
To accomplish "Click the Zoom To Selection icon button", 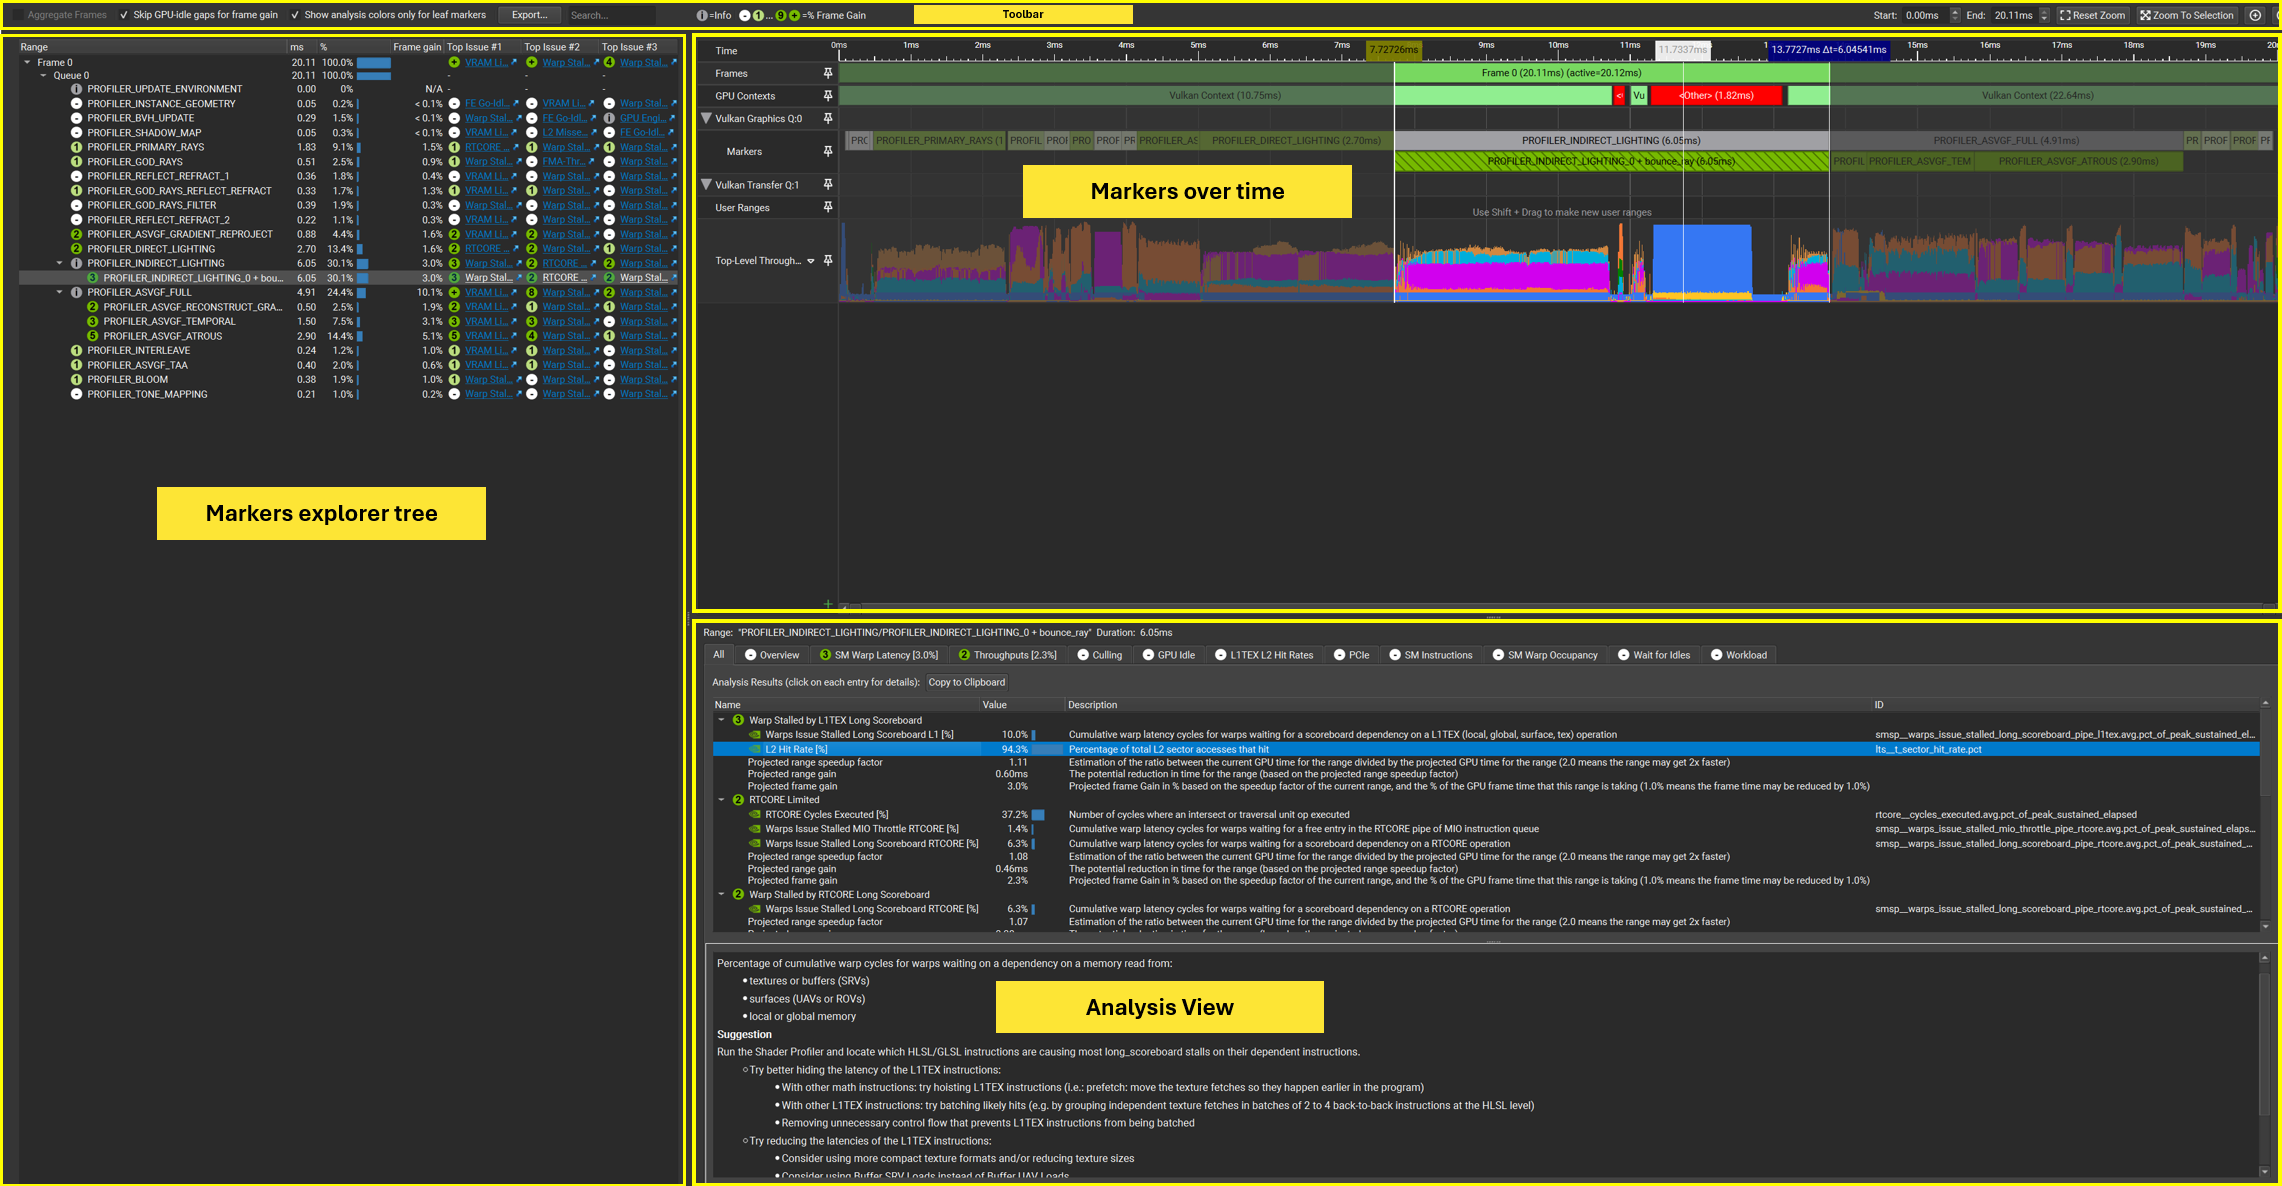I will pos(2187,15).
